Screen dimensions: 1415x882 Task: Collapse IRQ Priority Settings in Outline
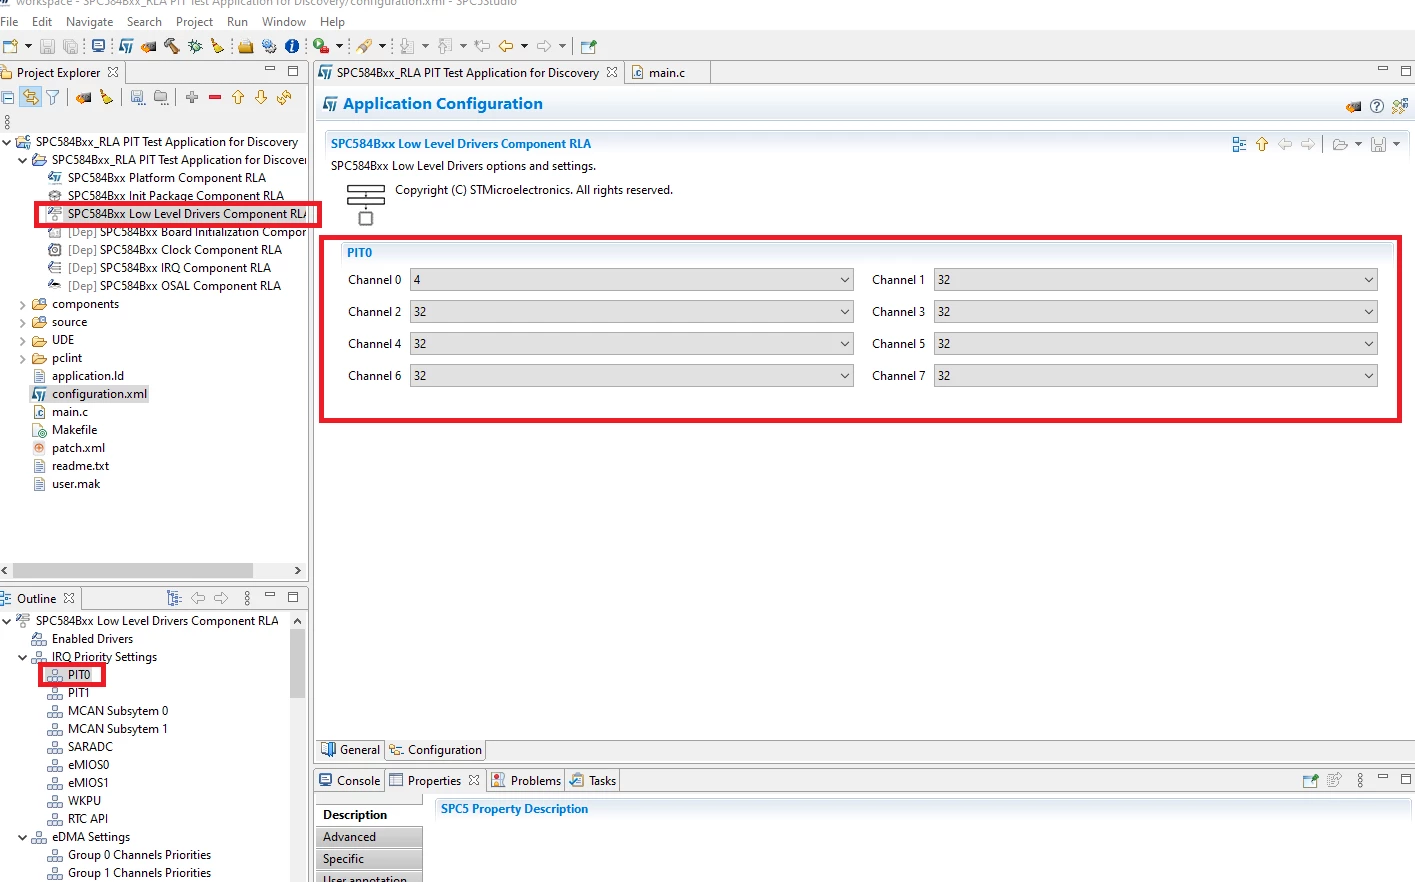[23, 658]
